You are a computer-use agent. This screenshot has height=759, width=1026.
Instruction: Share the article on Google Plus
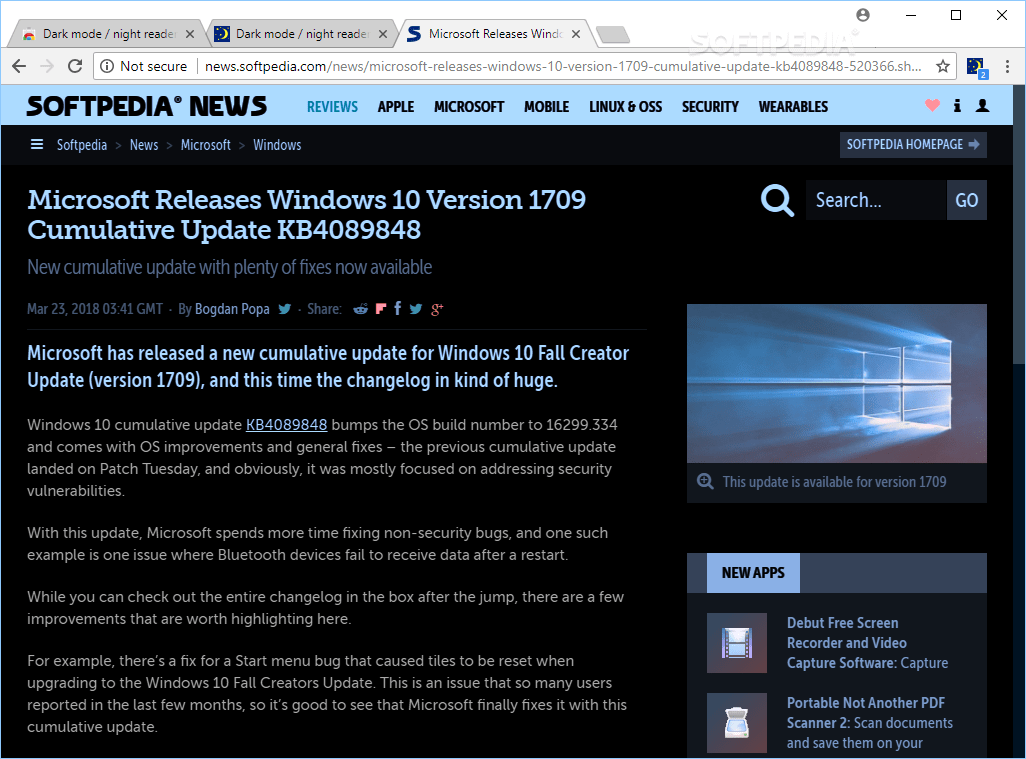click(437, 309)
